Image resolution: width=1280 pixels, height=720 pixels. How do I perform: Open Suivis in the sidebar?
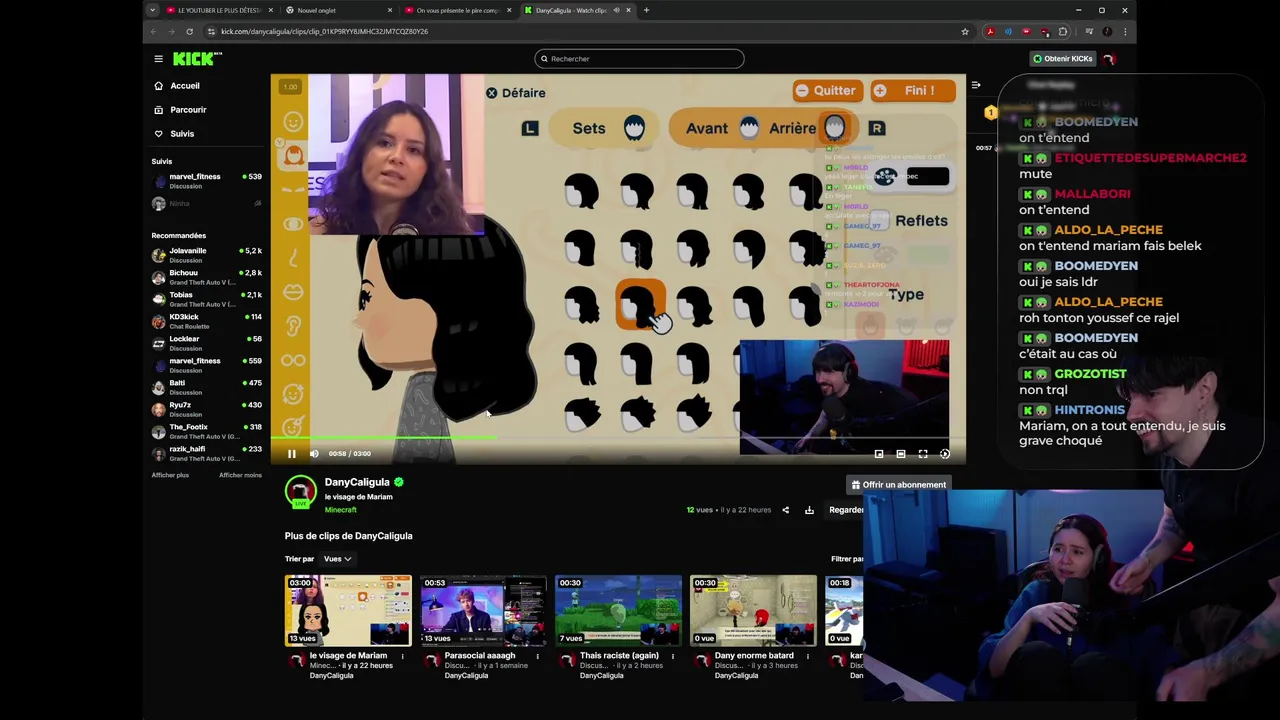181,134
